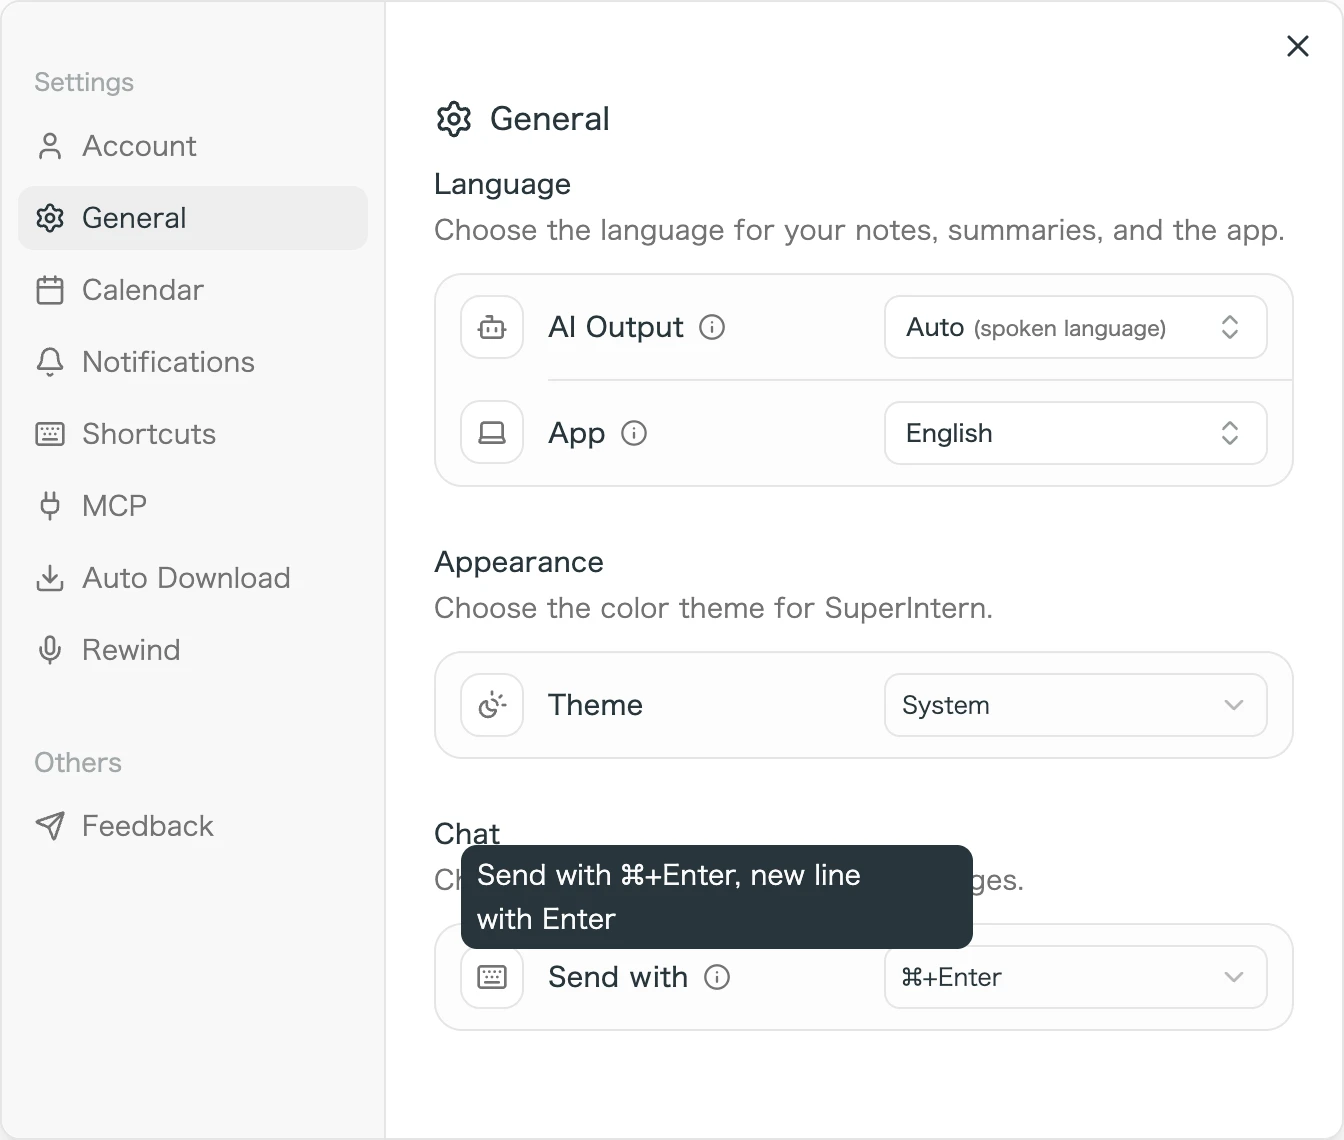Click the General gear icon in the heading
The height and width of the screenshot is (1140, 1344).
click(454, 119)
